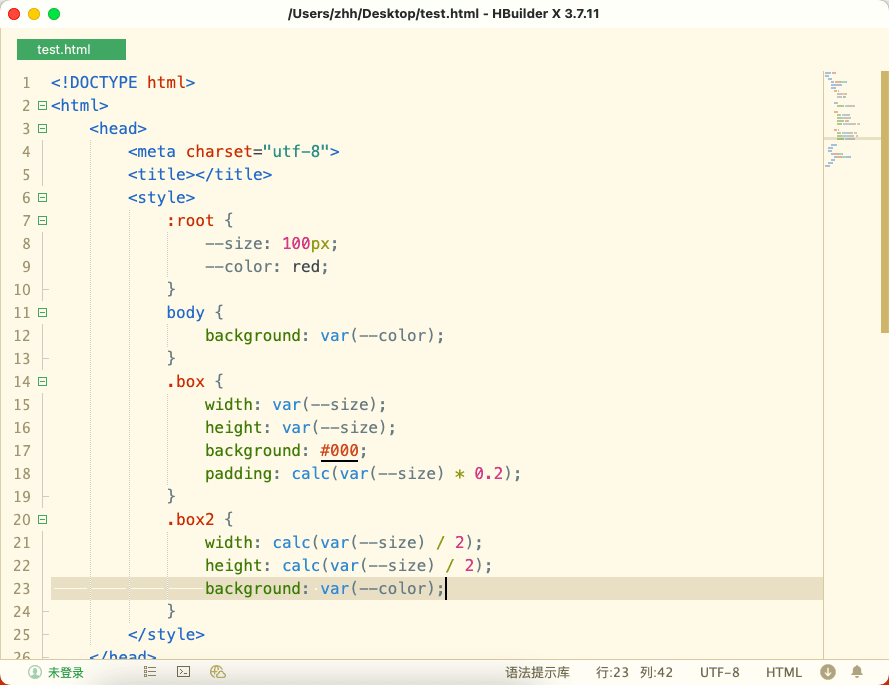The width and height of the screenshot is (889, 685).
Task: Open the document outline list icon
Action: pyautogui.click(x=150, y=672)
